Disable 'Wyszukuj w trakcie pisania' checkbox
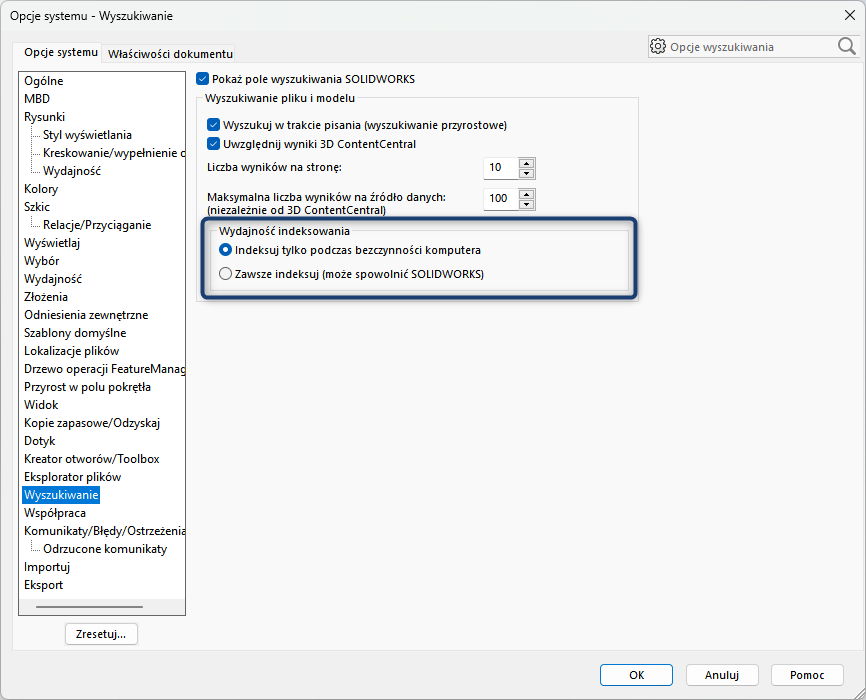 click(x=213, y=125)
